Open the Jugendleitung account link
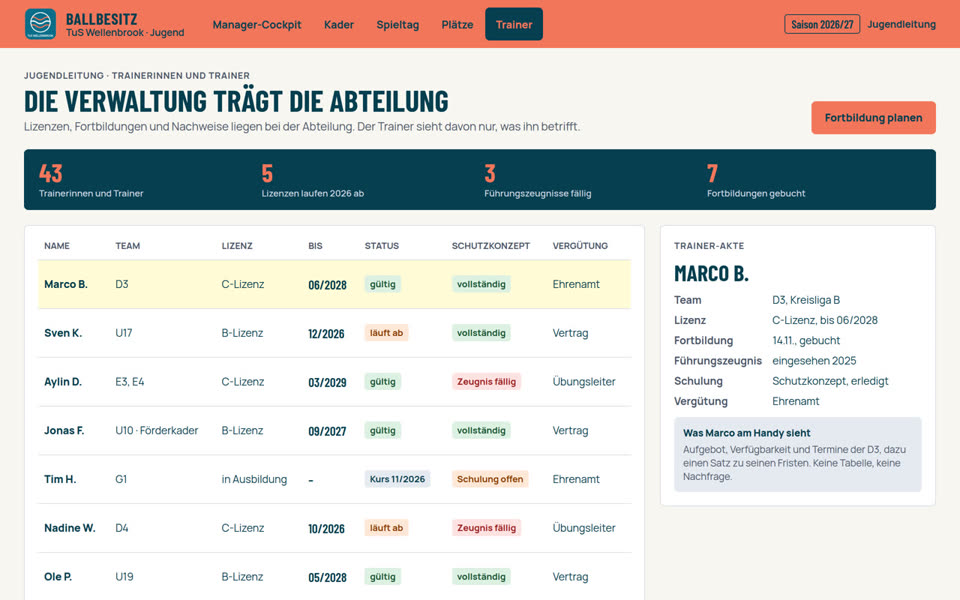The image size is (960, 600). (x=901, y=24)
